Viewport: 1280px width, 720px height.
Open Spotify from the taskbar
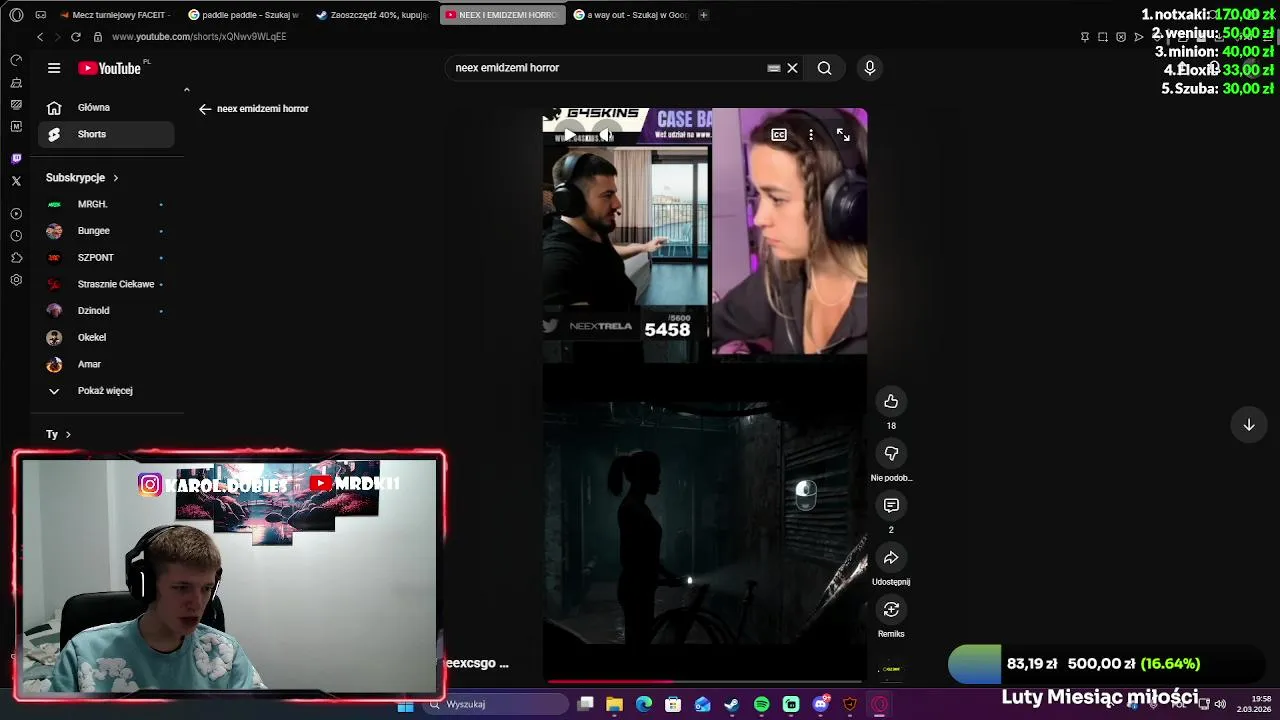[762, 705]
